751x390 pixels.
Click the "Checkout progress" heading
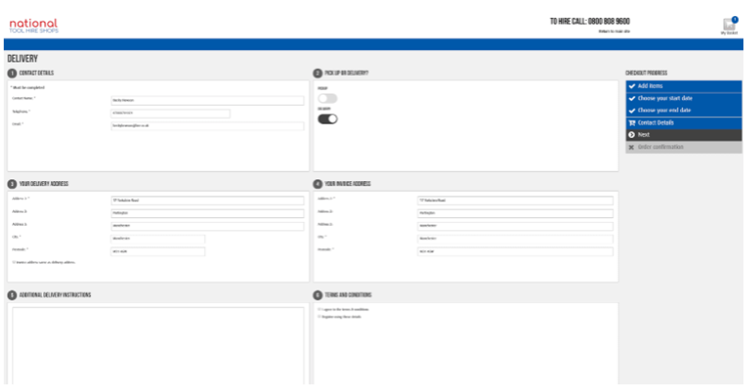coord(646,73)
